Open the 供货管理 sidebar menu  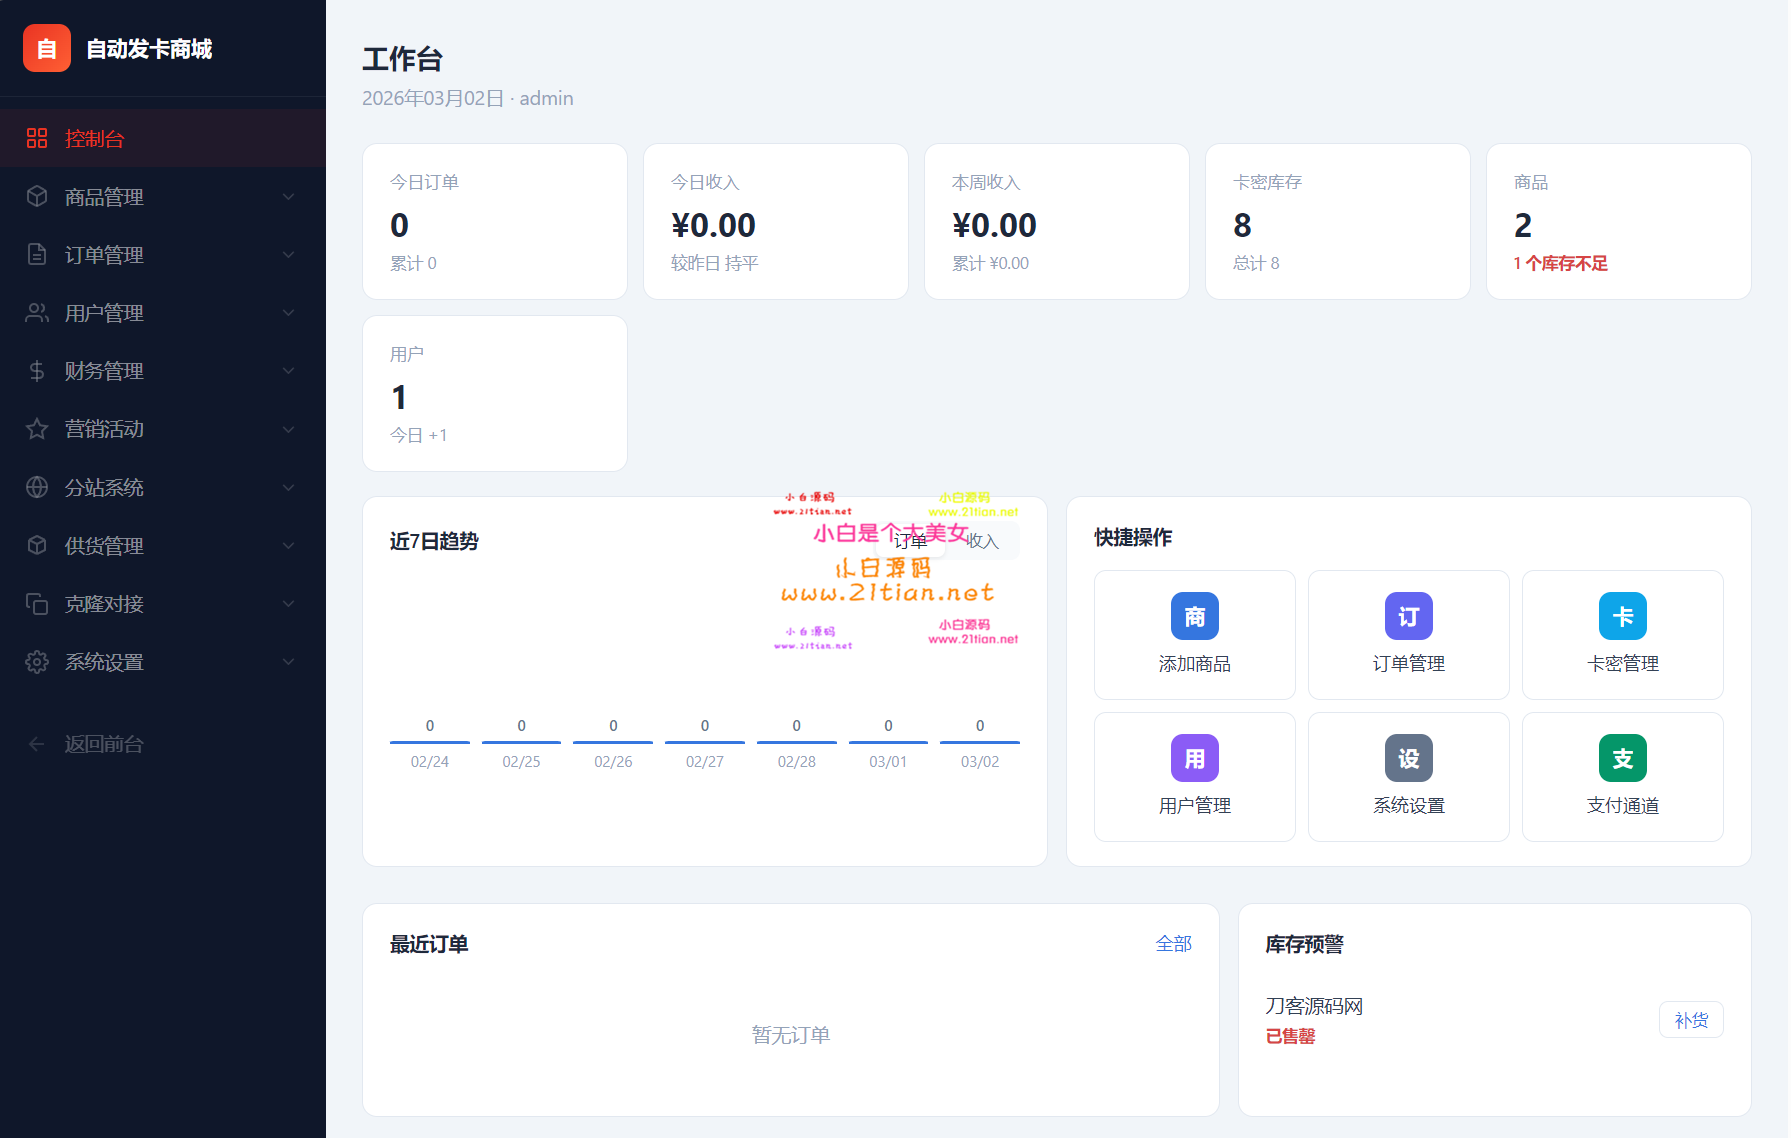(x=105, y=546)
